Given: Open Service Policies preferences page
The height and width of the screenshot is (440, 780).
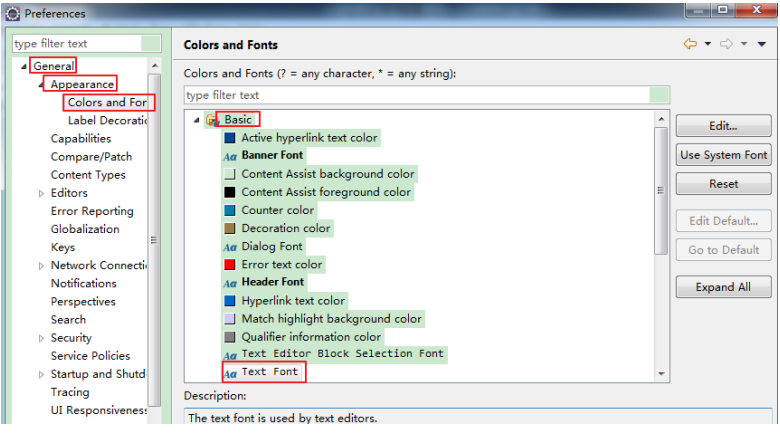Looking at the screenshot, I should (x=91, y=356).
